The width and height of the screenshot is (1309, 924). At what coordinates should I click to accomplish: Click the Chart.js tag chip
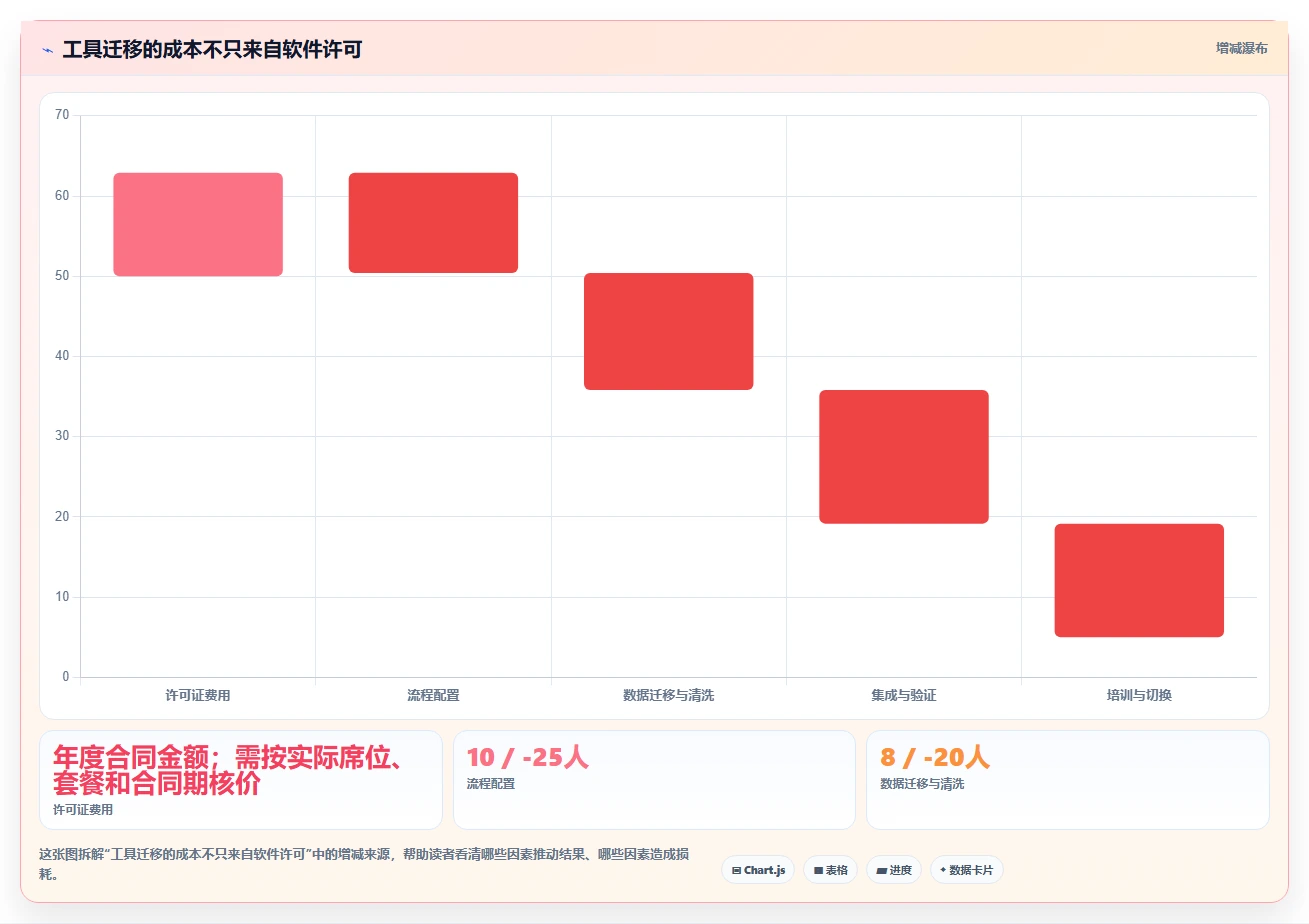pos(758,870)
